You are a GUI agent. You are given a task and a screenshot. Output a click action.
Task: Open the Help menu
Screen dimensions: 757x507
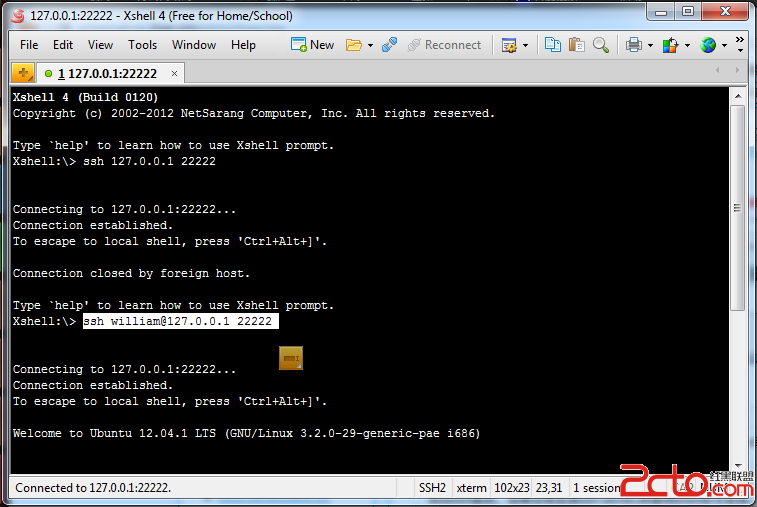pos(243,45)
